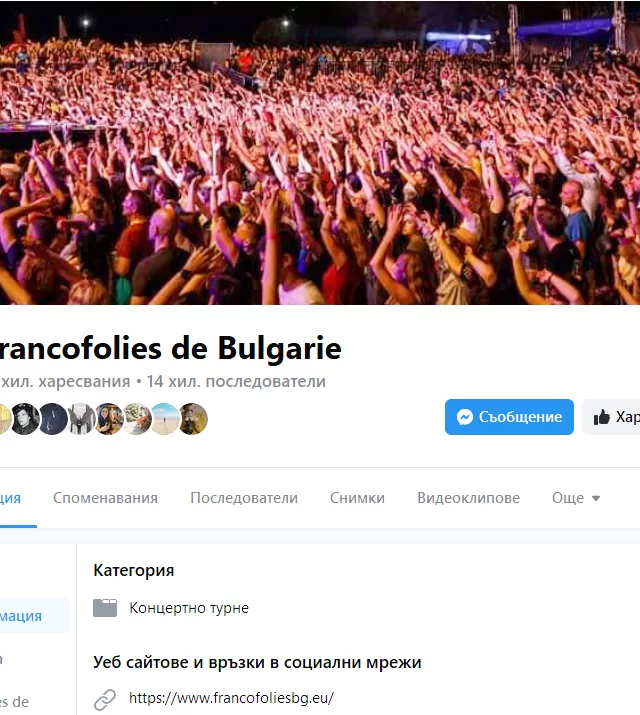Open the last follower avatar with yellow clothing
The height and width of the screenshot is (715, 640).
(193, 419)
